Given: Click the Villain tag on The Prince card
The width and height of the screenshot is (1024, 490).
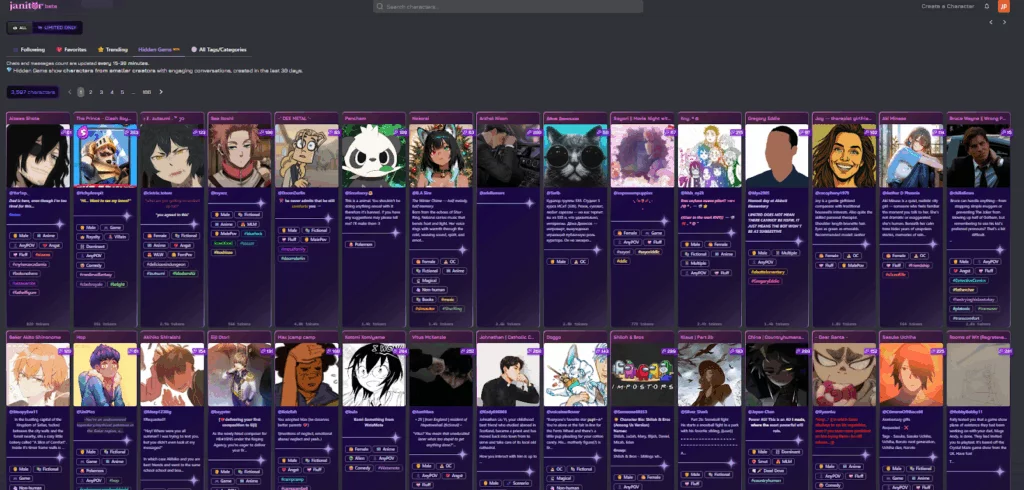Looking at the screenshot, I should click(x=117, y=237).
